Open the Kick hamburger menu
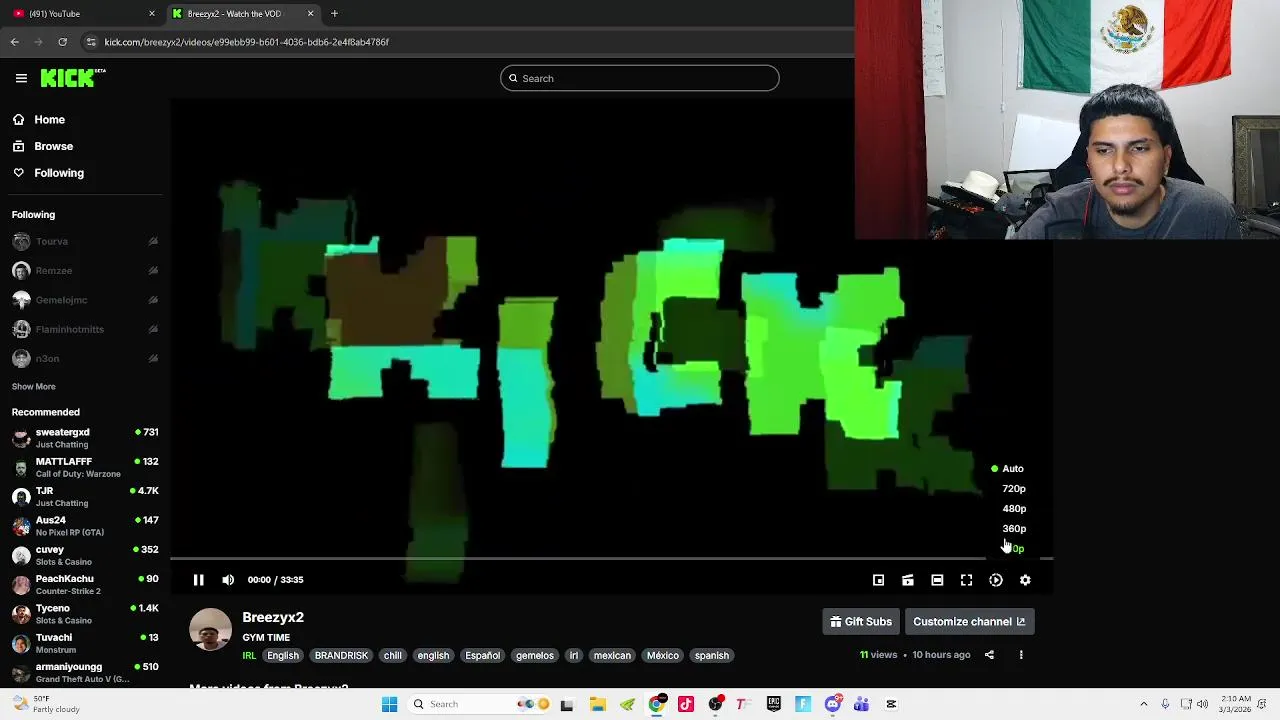 pyautogui.click(x=21, y=78)
